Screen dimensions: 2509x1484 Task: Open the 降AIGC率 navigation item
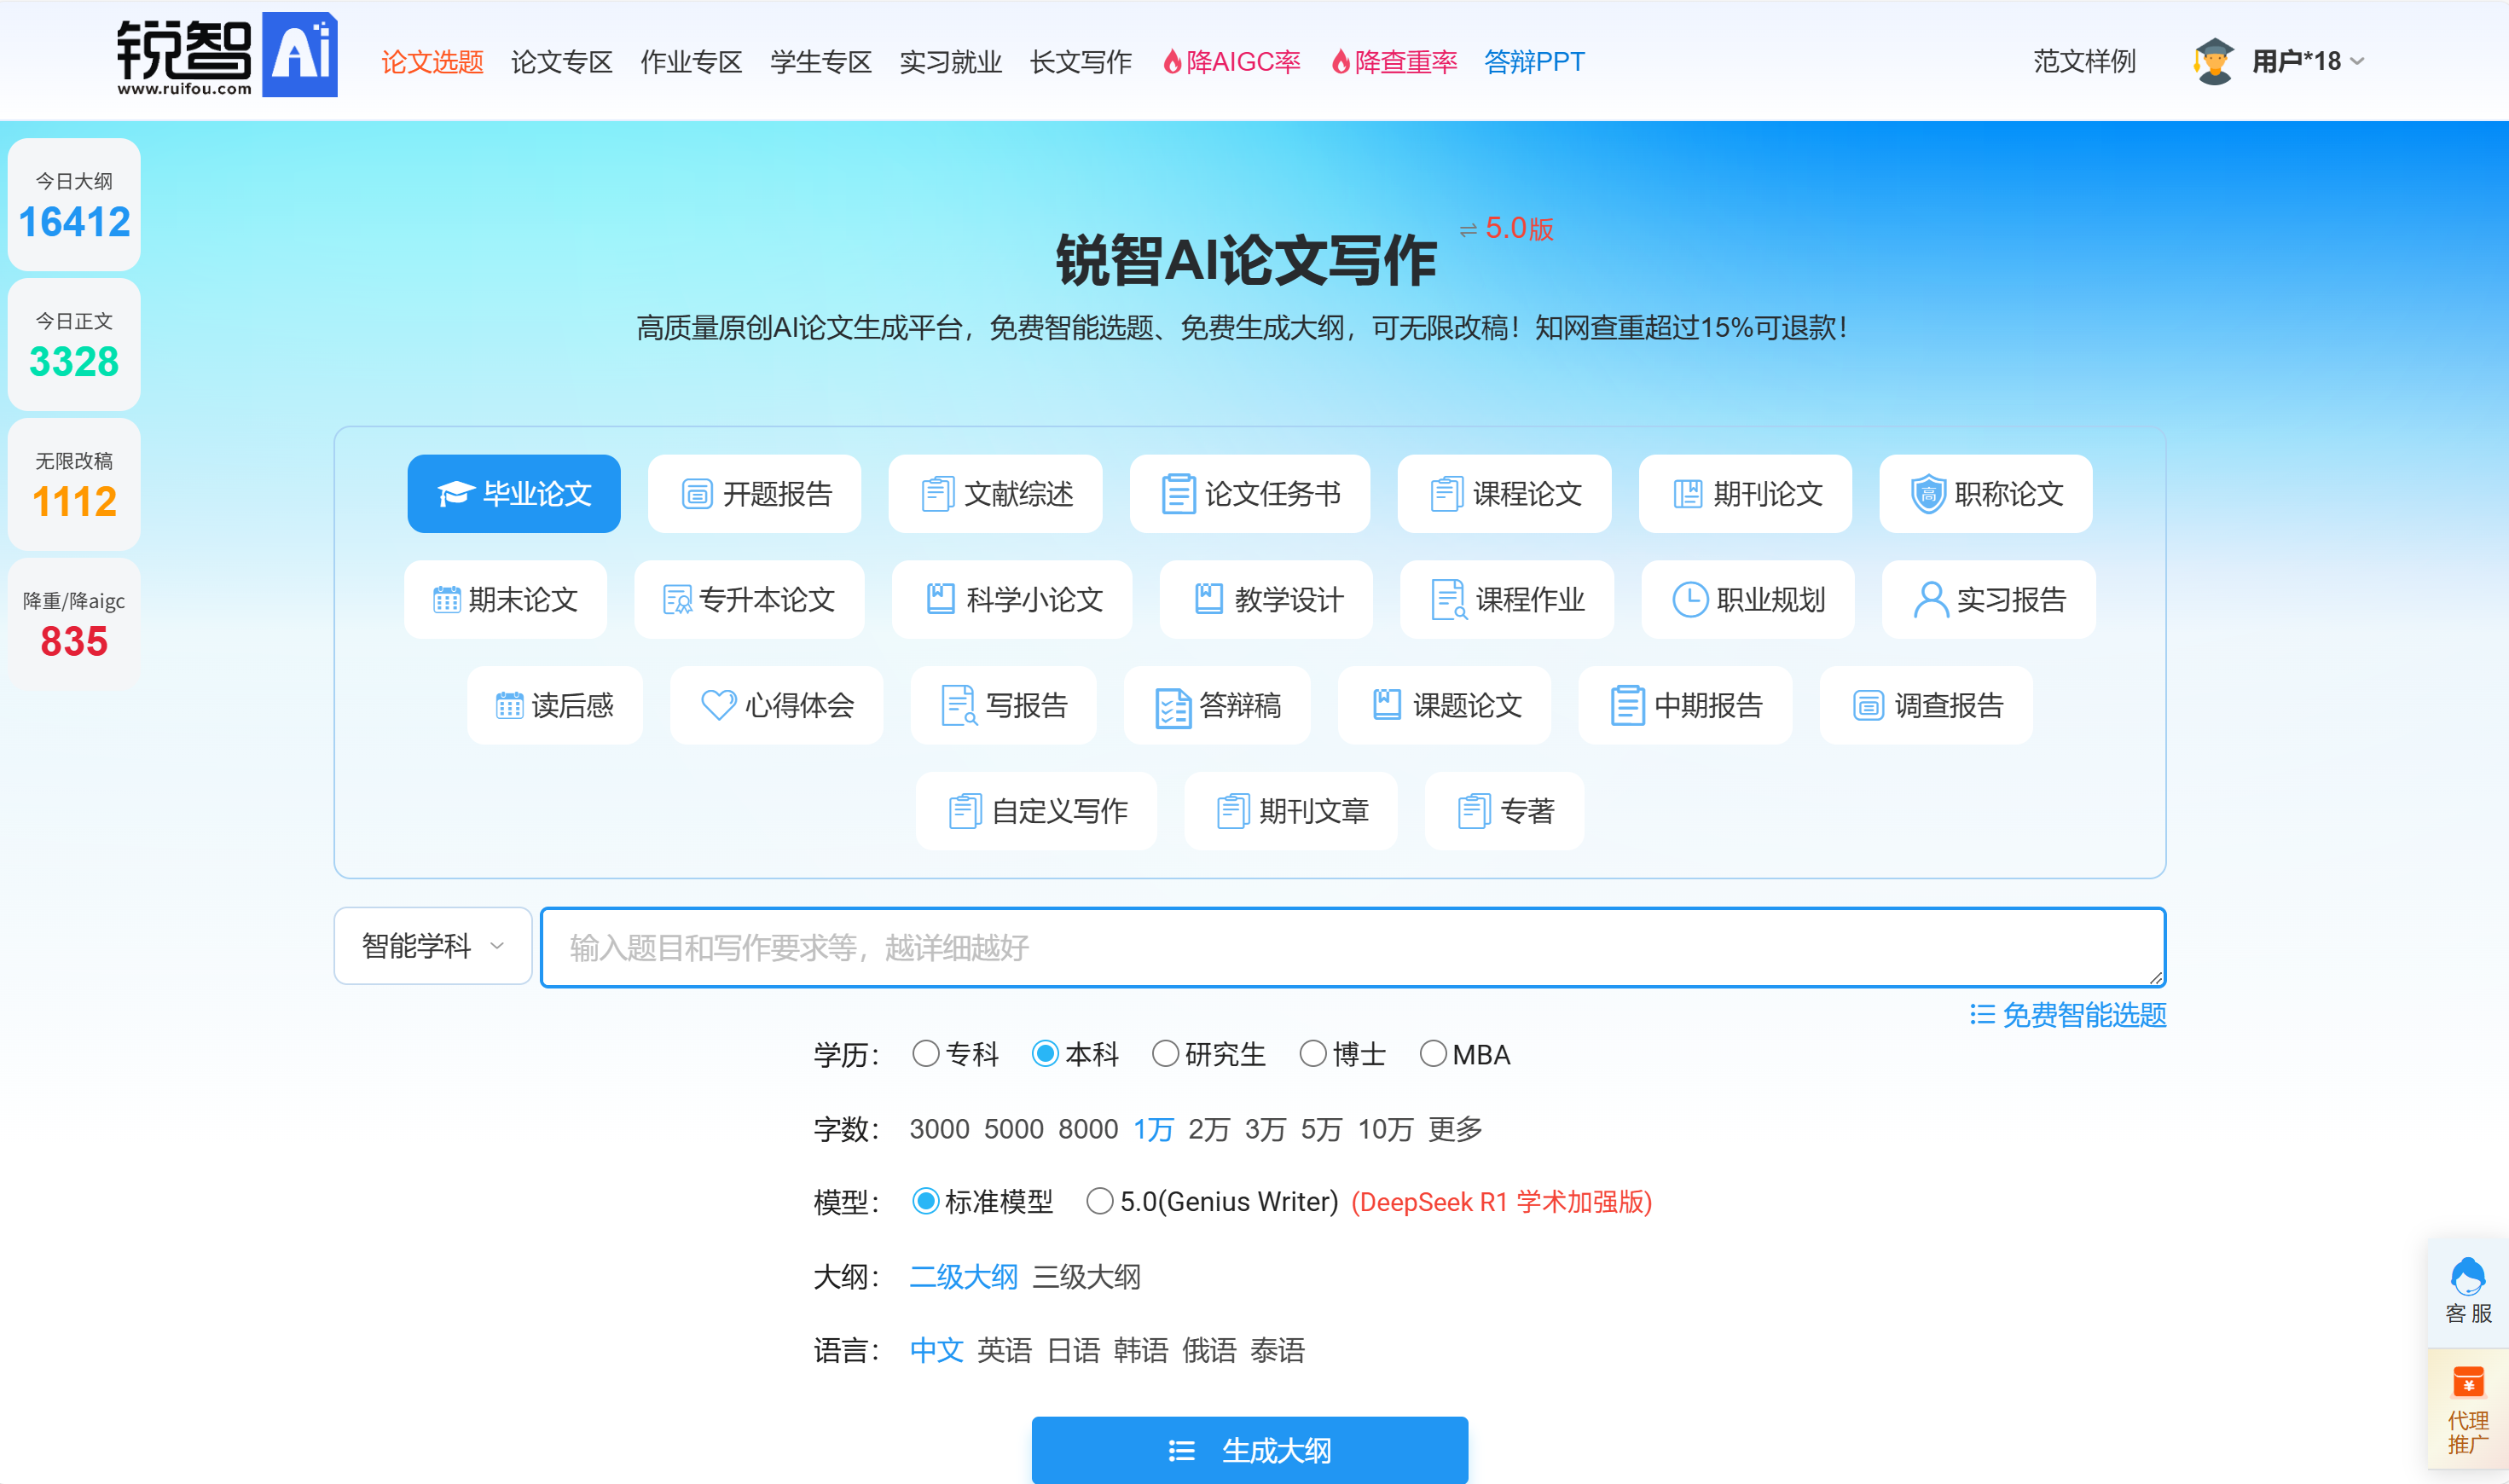click(1231, 62)
